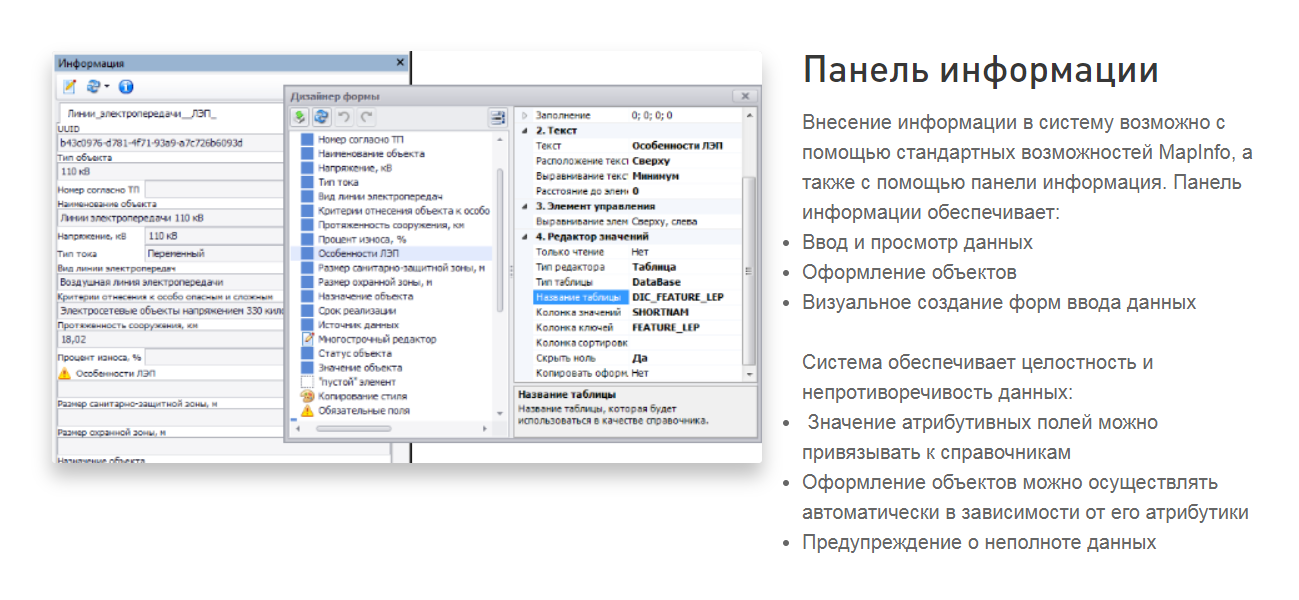1299x600 pixels.
Task: Select 'Назначение объекта' in designer list
Action: 365,297
